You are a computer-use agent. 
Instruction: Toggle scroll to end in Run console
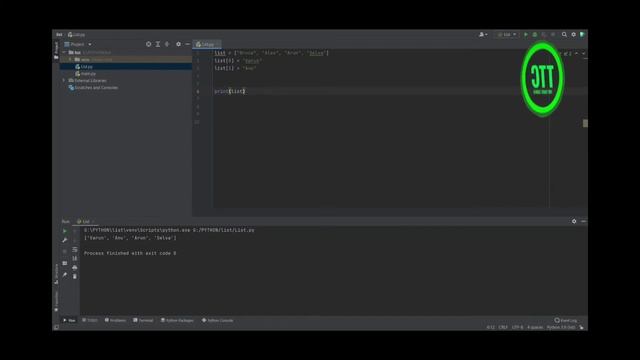(75, 258)
